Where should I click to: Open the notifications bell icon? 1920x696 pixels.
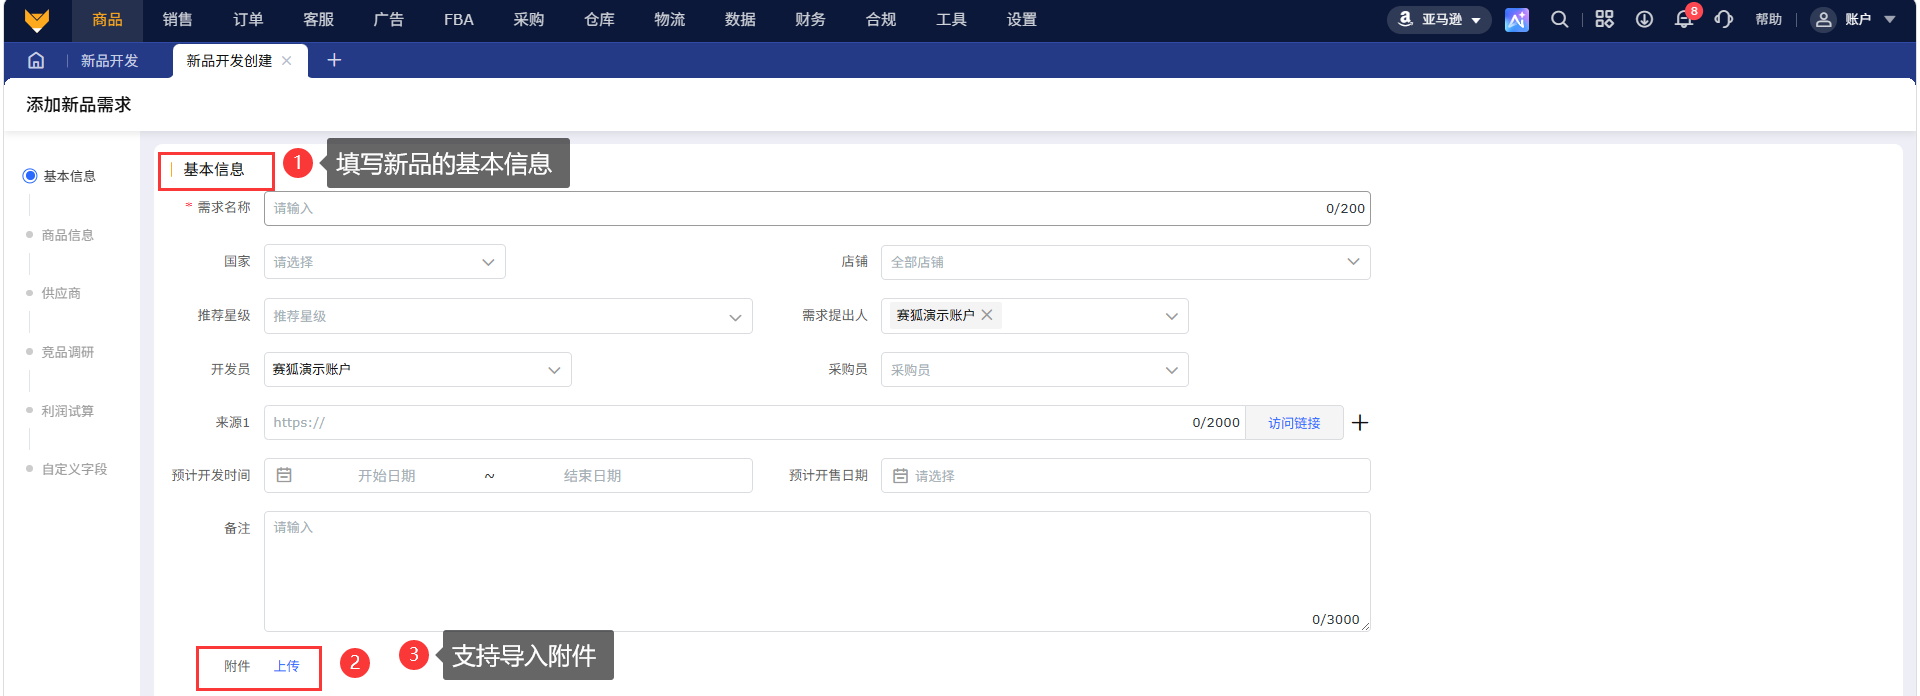[x=1684, y=20]
